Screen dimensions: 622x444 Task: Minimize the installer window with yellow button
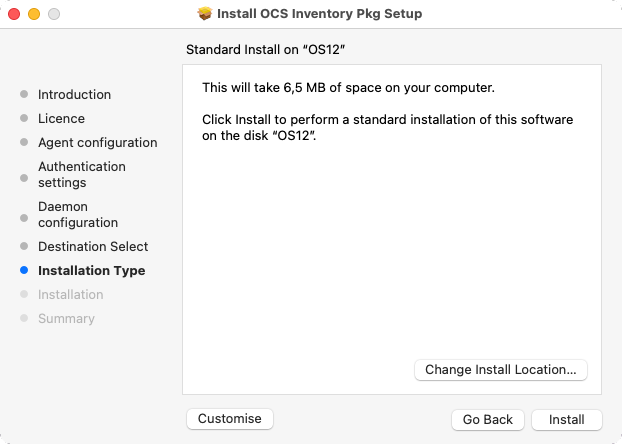click(34, 14)
